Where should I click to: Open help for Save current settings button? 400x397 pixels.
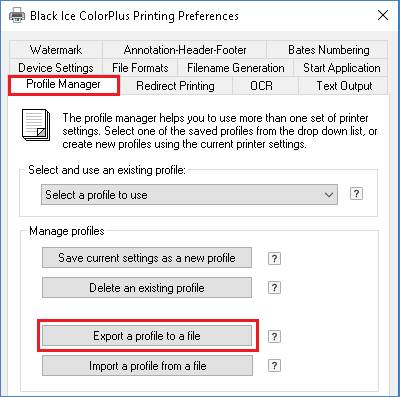click(274, 258)
